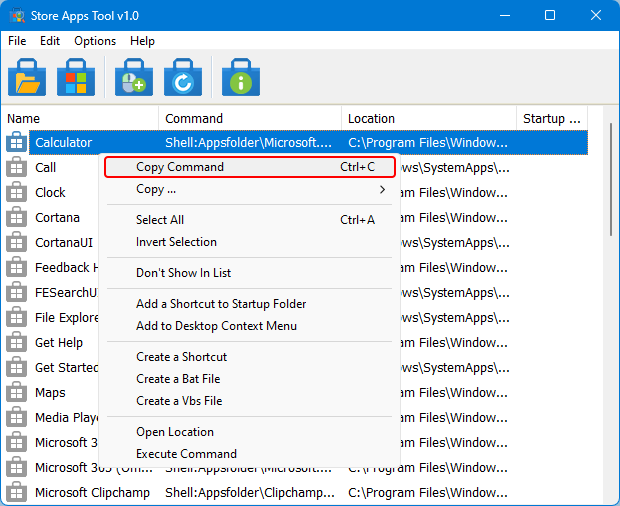Click the Windows logo store bag toolbar icon
The height and width of the screenshot is (506, 620).
(76, 77)
